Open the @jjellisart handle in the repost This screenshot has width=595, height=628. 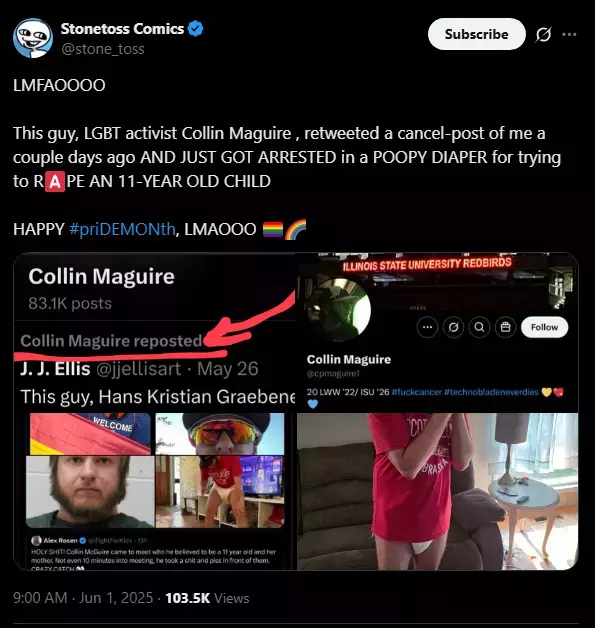pyautogui.click(x=138, y=369)
